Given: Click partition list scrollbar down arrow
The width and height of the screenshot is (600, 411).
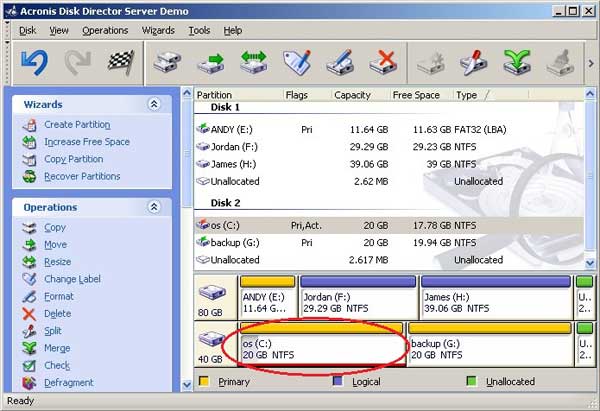Looking at the screenshot, I should [590, 263].
